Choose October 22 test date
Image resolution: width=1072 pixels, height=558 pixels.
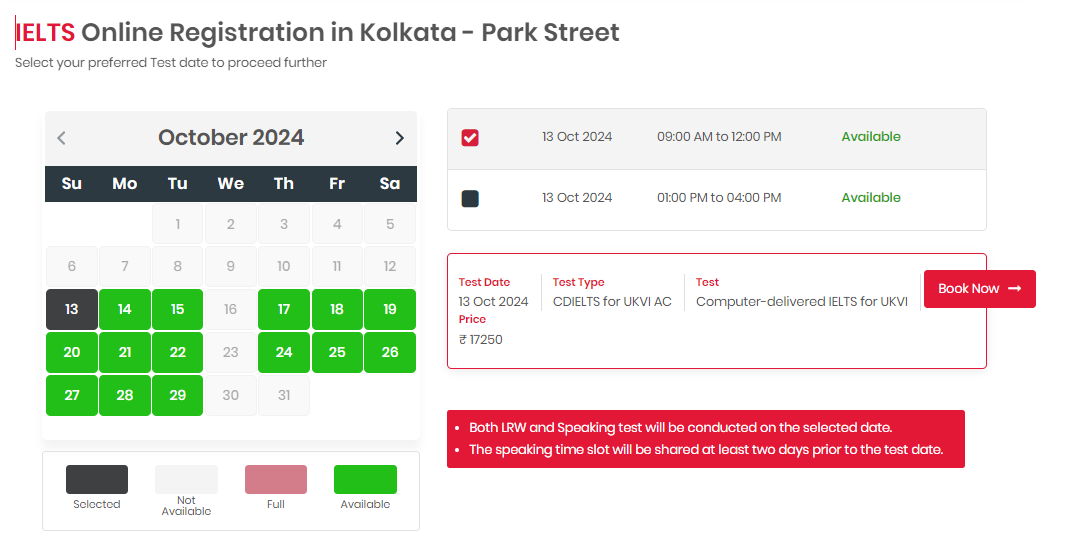178,352
